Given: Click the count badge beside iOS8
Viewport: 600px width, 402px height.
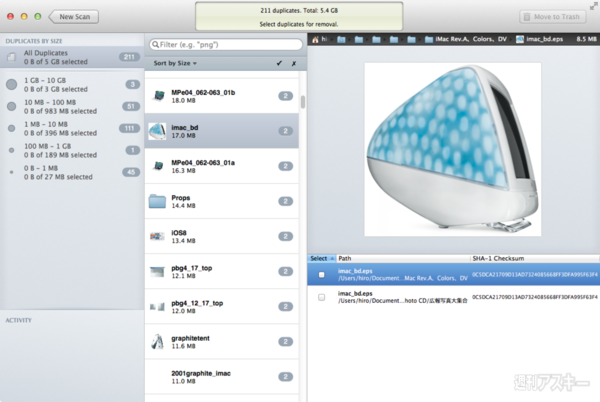Looking at the screenshot, I should click(x=285, y=236).
